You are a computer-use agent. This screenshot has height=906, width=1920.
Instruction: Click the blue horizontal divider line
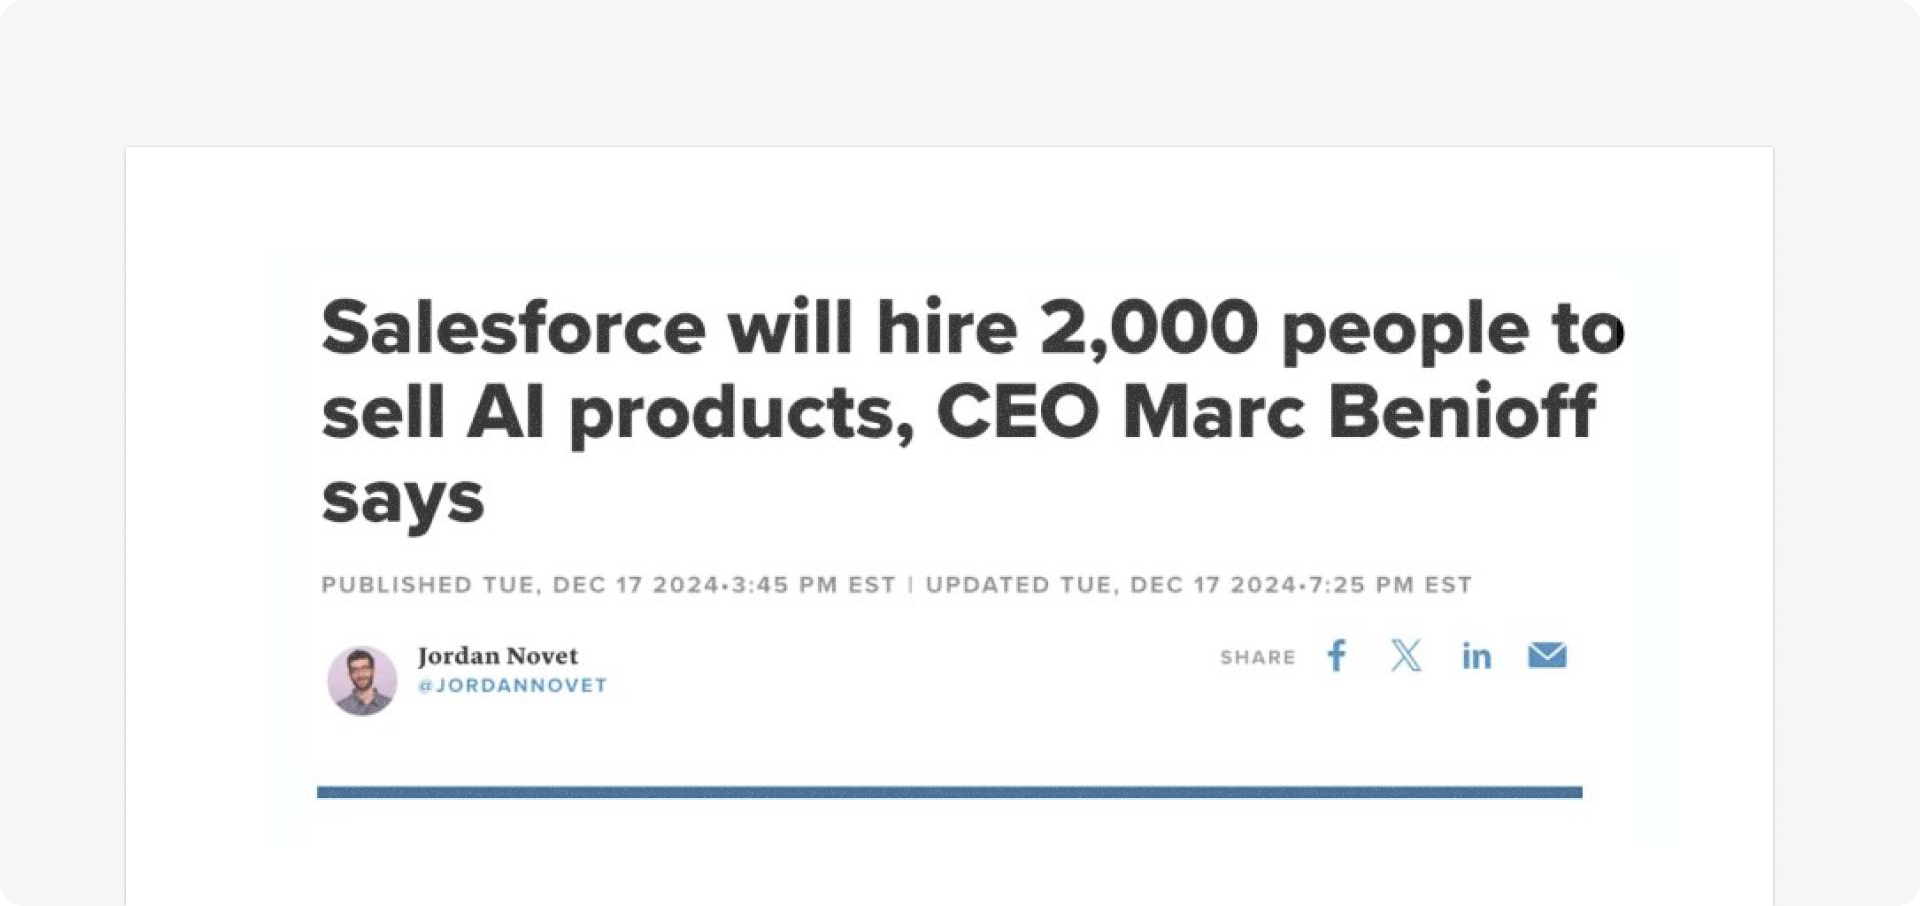(x=949, y=792)
